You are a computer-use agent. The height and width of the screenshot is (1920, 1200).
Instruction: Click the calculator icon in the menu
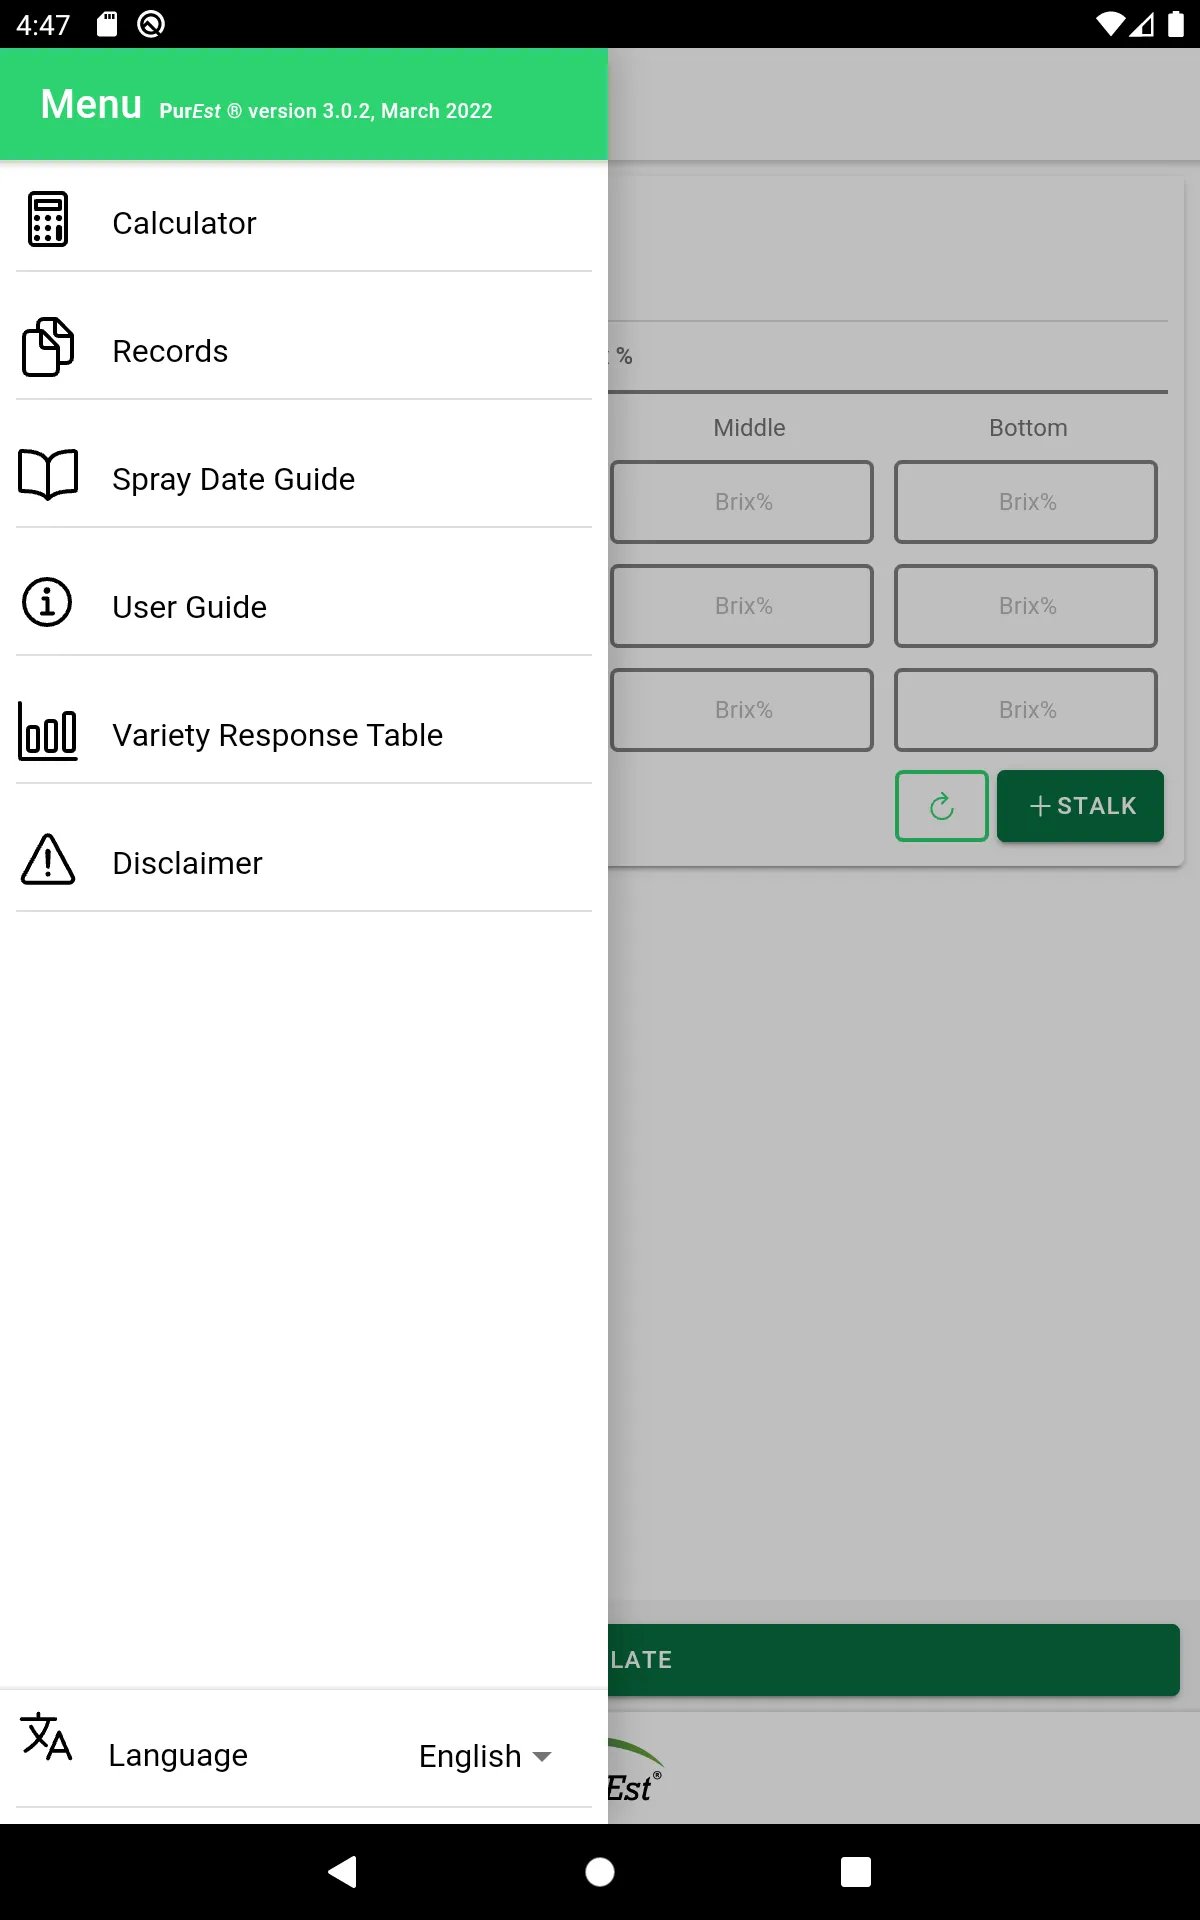(48, 219)
